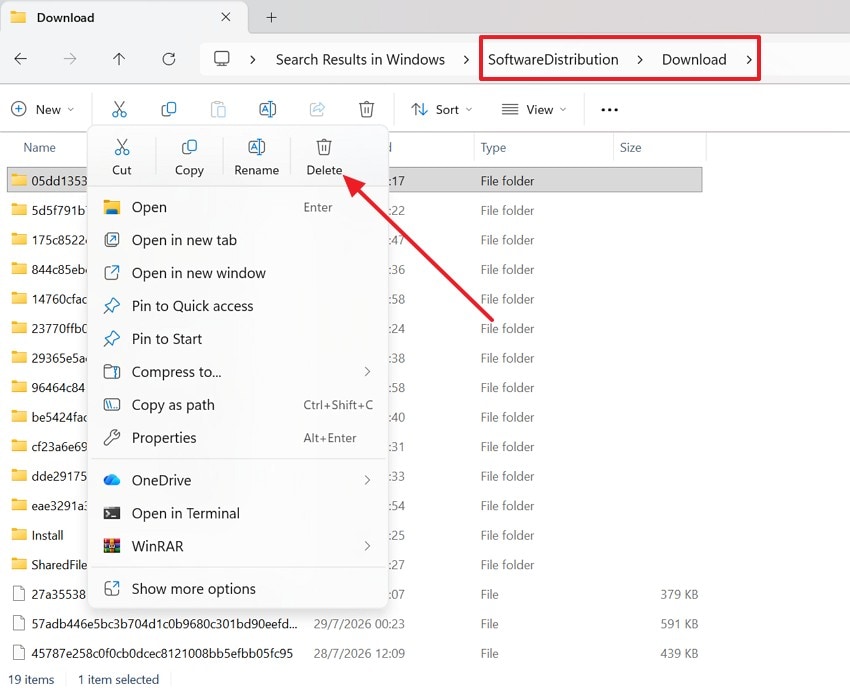Sort by the Size column header

(630, 147)
